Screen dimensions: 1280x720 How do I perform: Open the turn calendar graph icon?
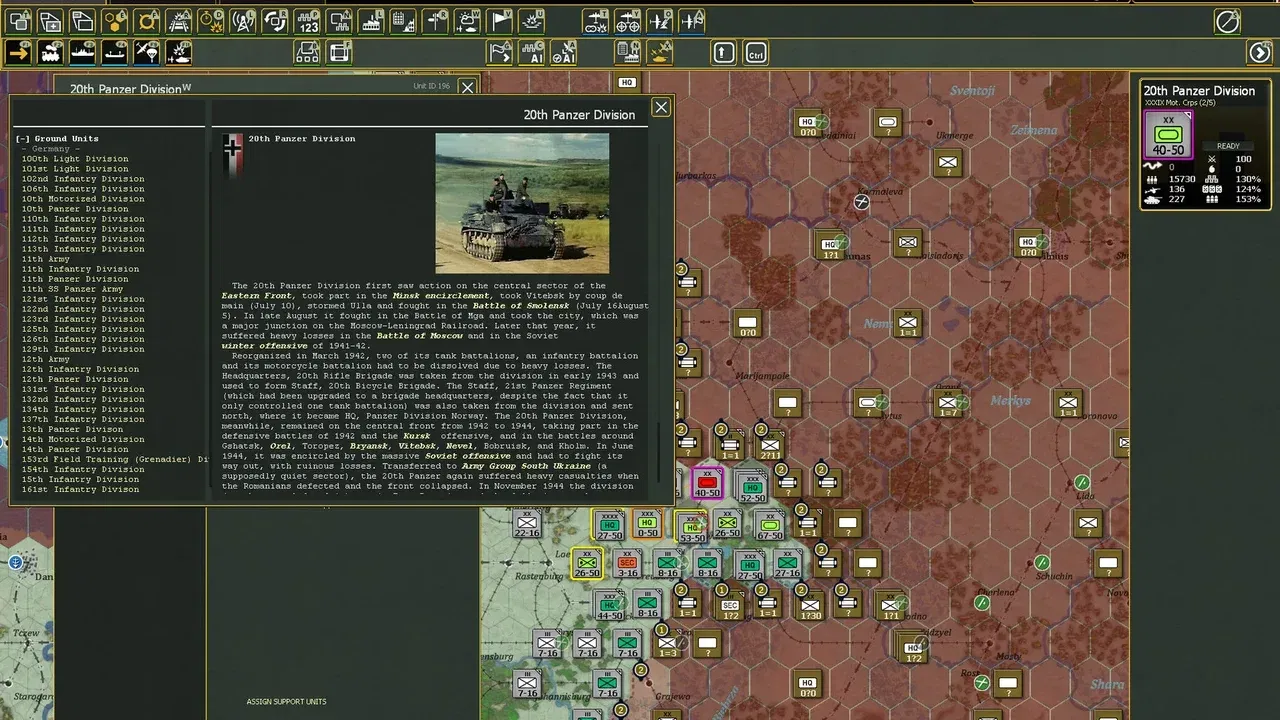pos(401,20)
